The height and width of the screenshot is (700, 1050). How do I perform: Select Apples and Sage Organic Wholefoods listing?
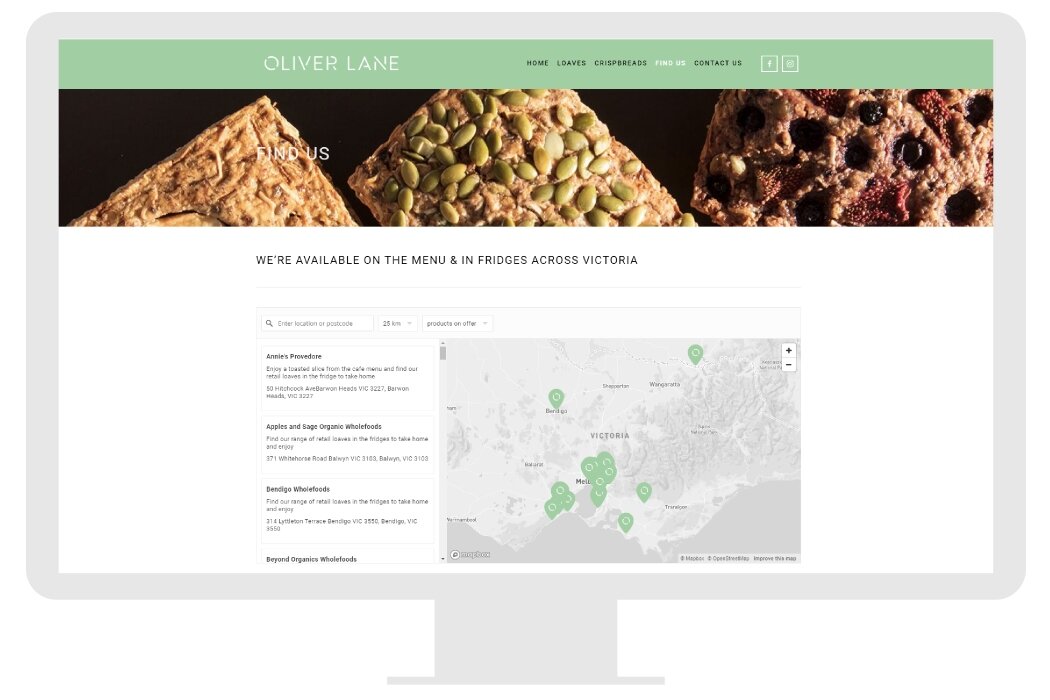348,443
